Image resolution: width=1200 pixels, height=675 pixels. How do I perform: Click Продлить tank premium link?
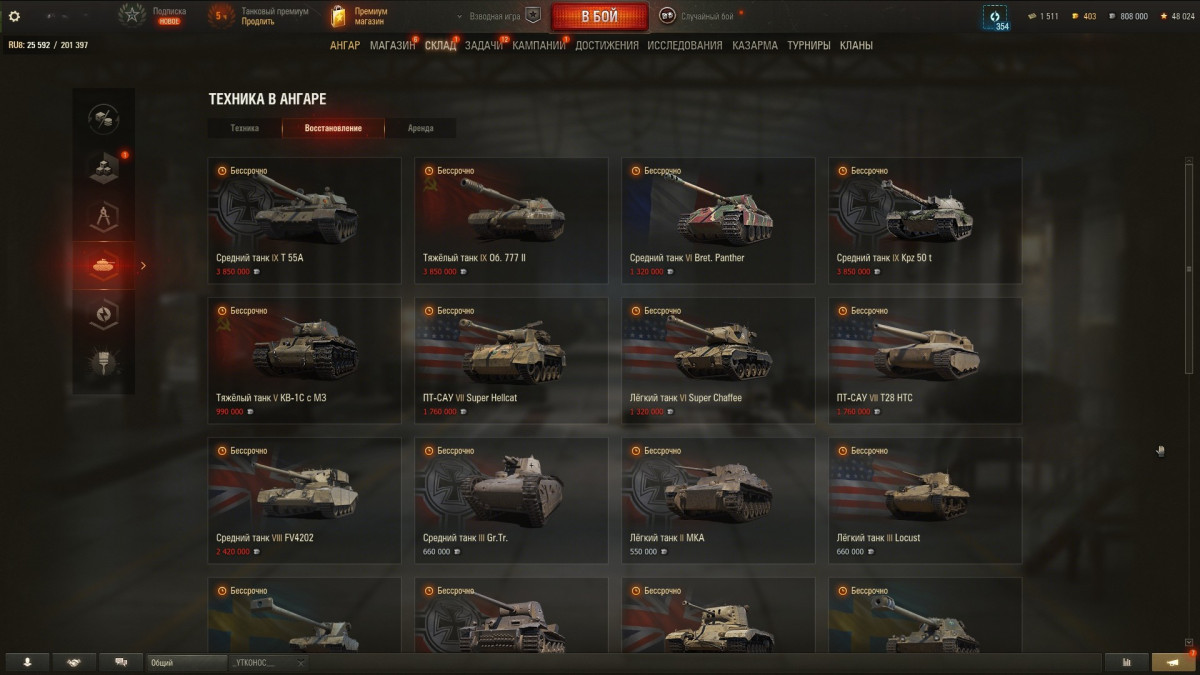pyautogui.click(x=258, y=21)
